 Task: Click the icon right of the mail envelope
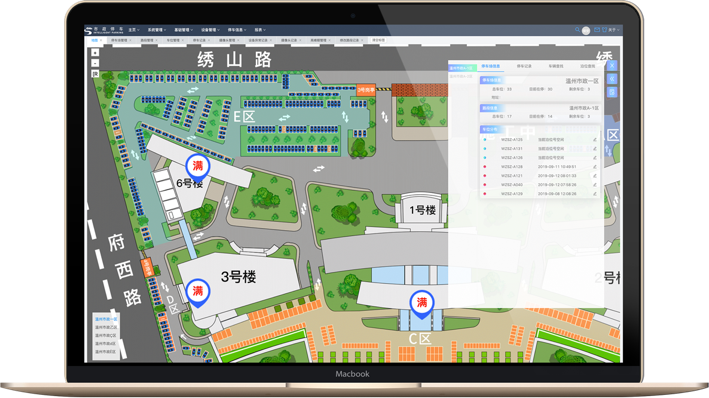pos(604,30)
